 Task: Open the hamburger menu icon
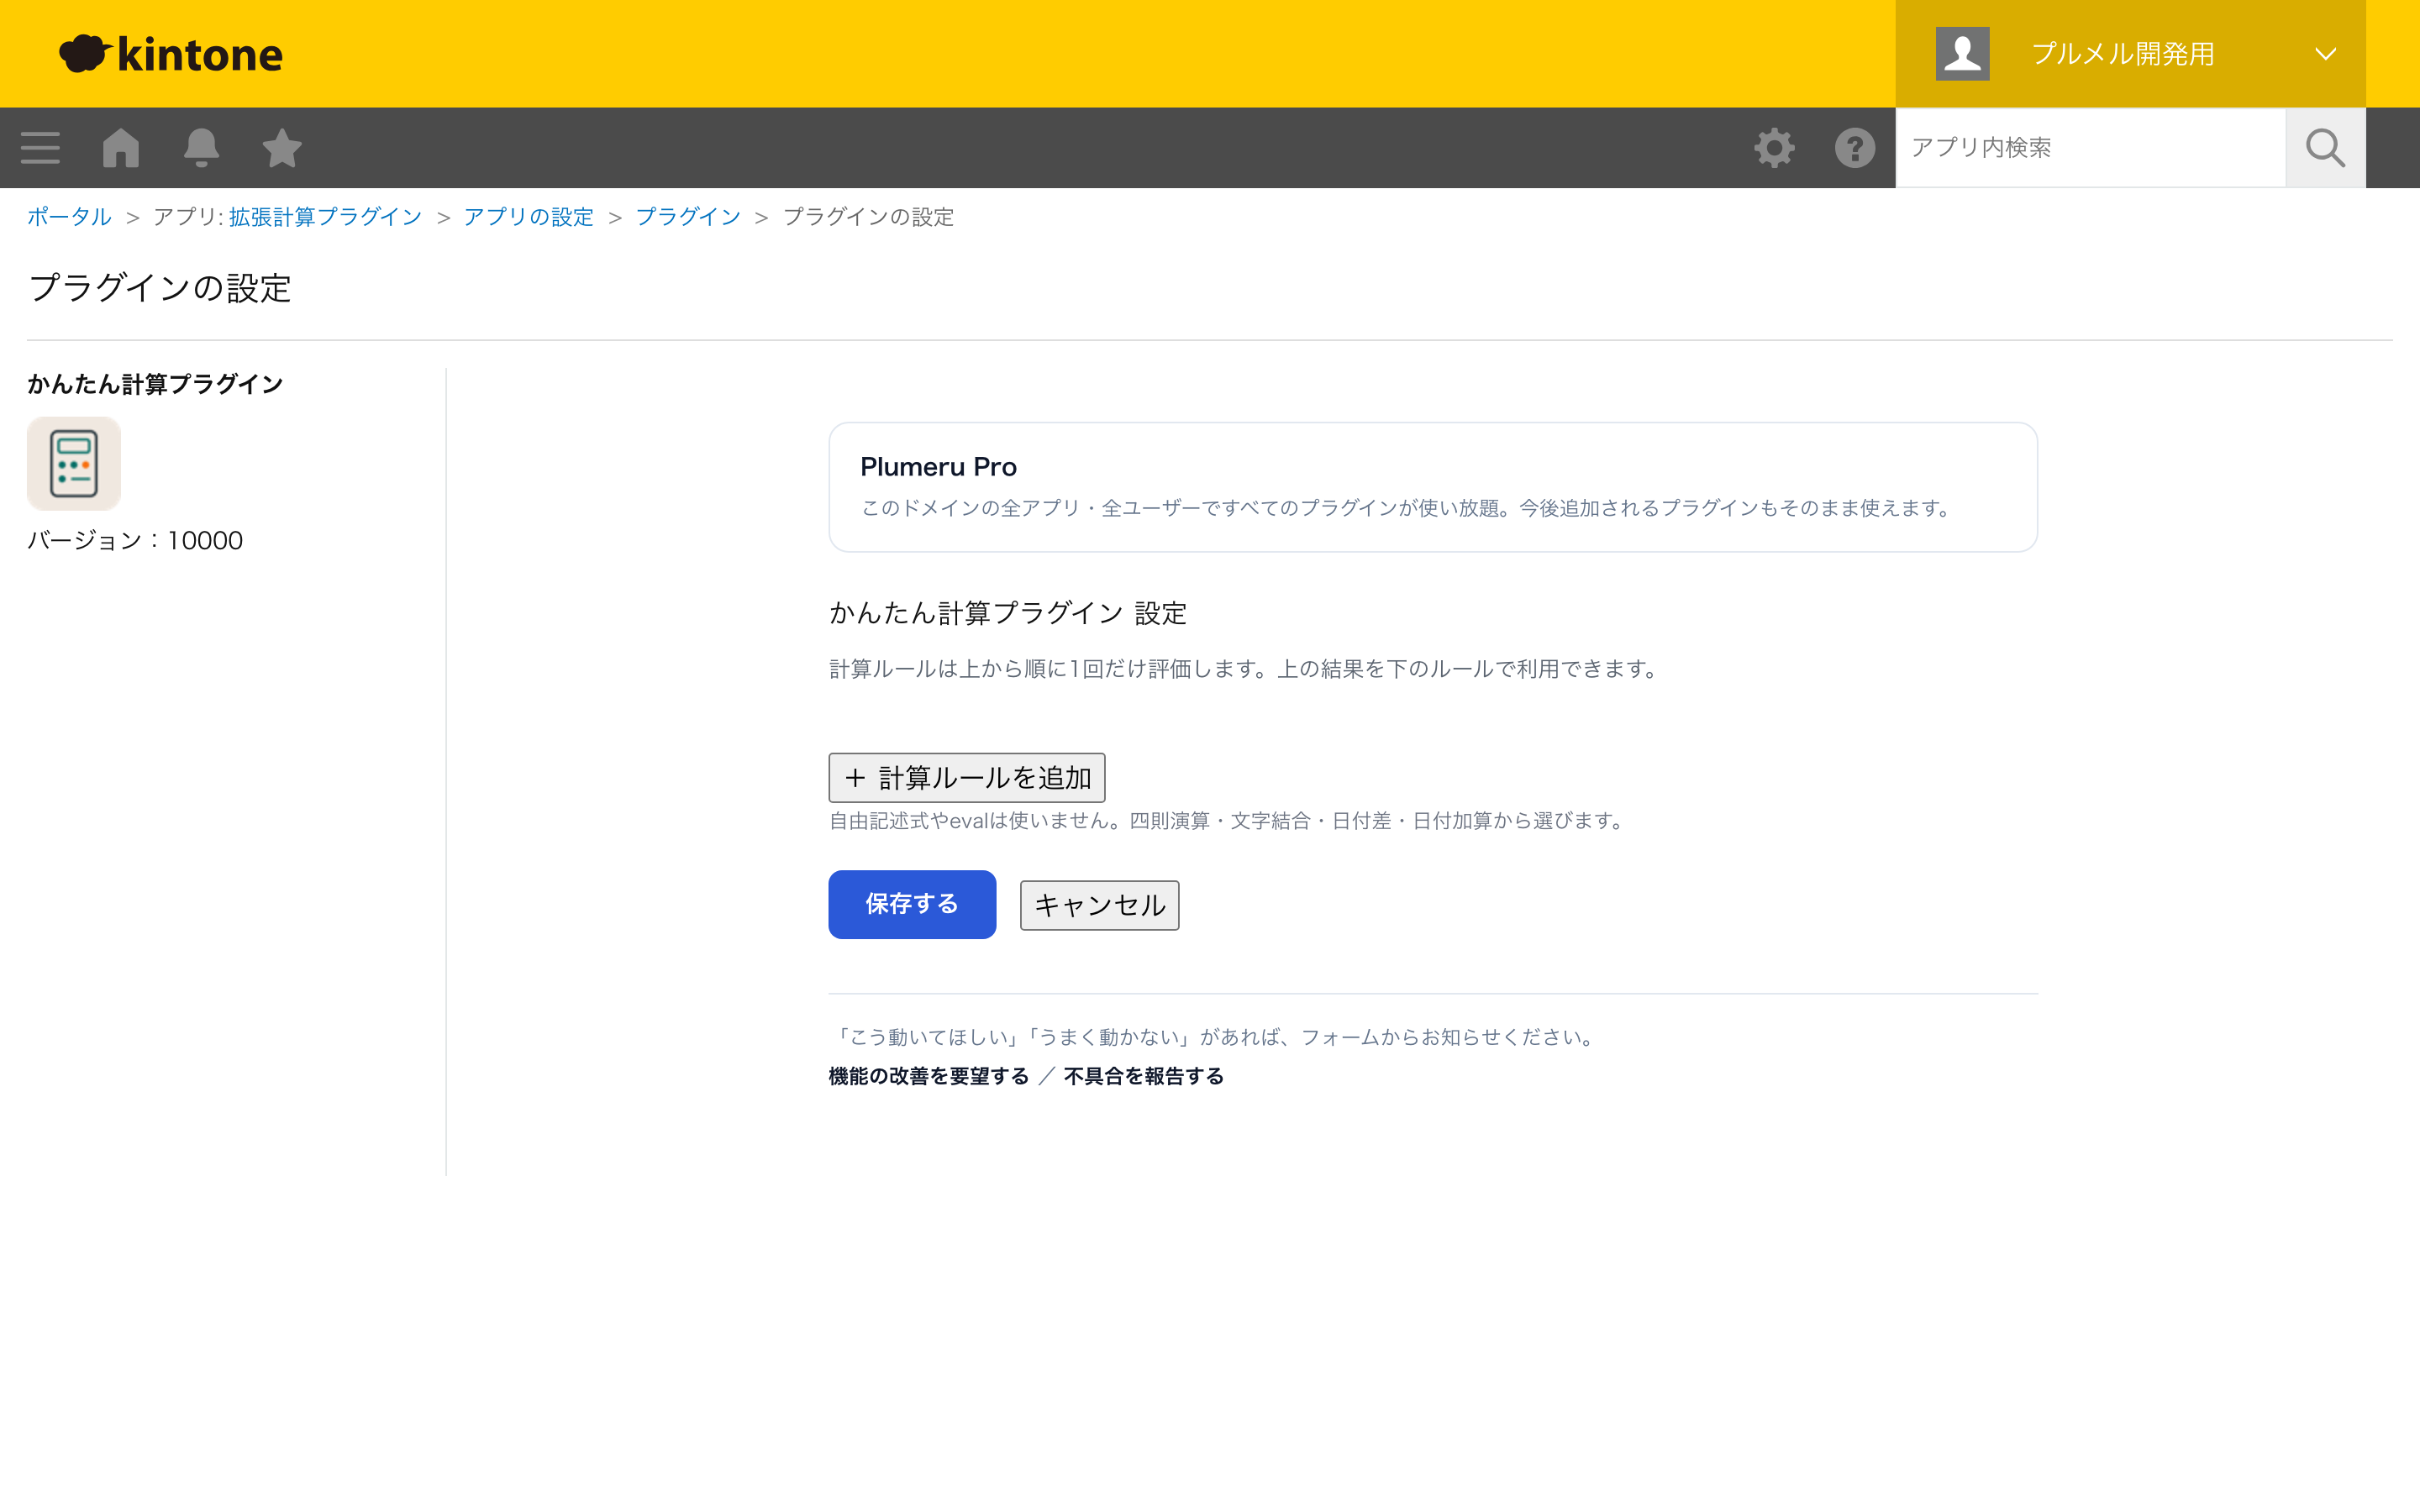point(40,148)
